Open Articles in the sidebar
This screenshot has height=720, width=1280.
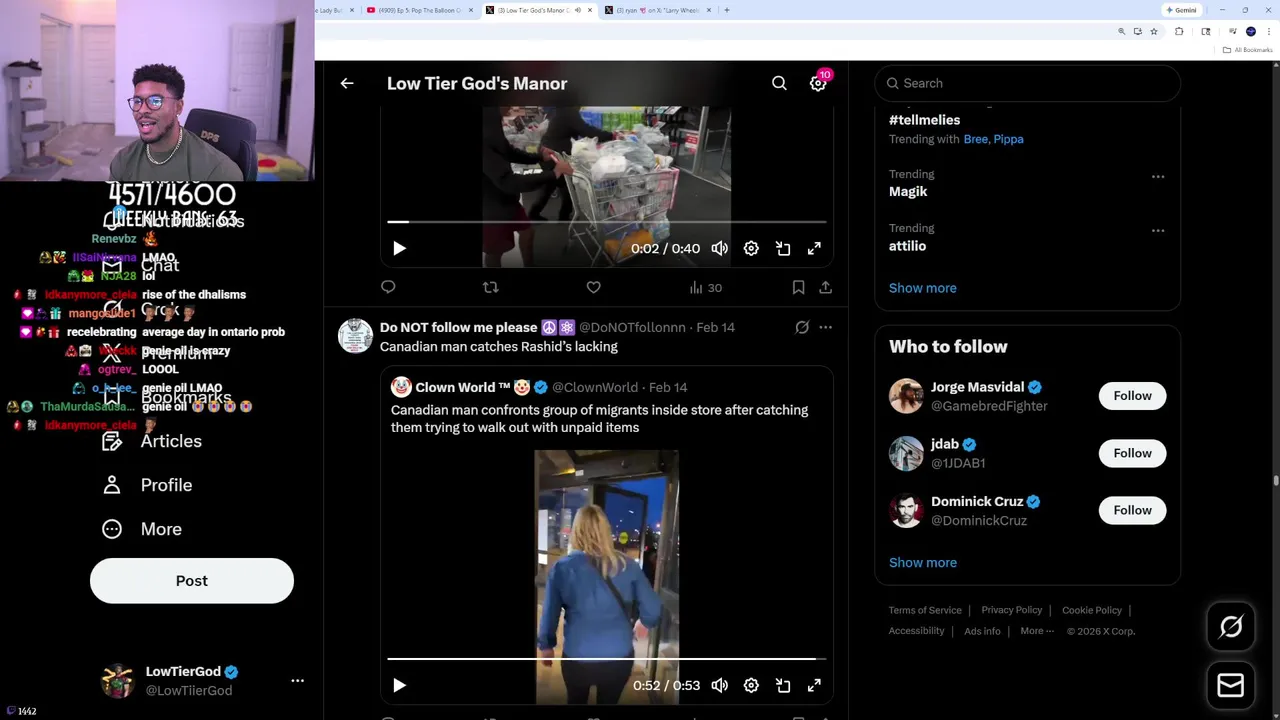click(152, 441)
